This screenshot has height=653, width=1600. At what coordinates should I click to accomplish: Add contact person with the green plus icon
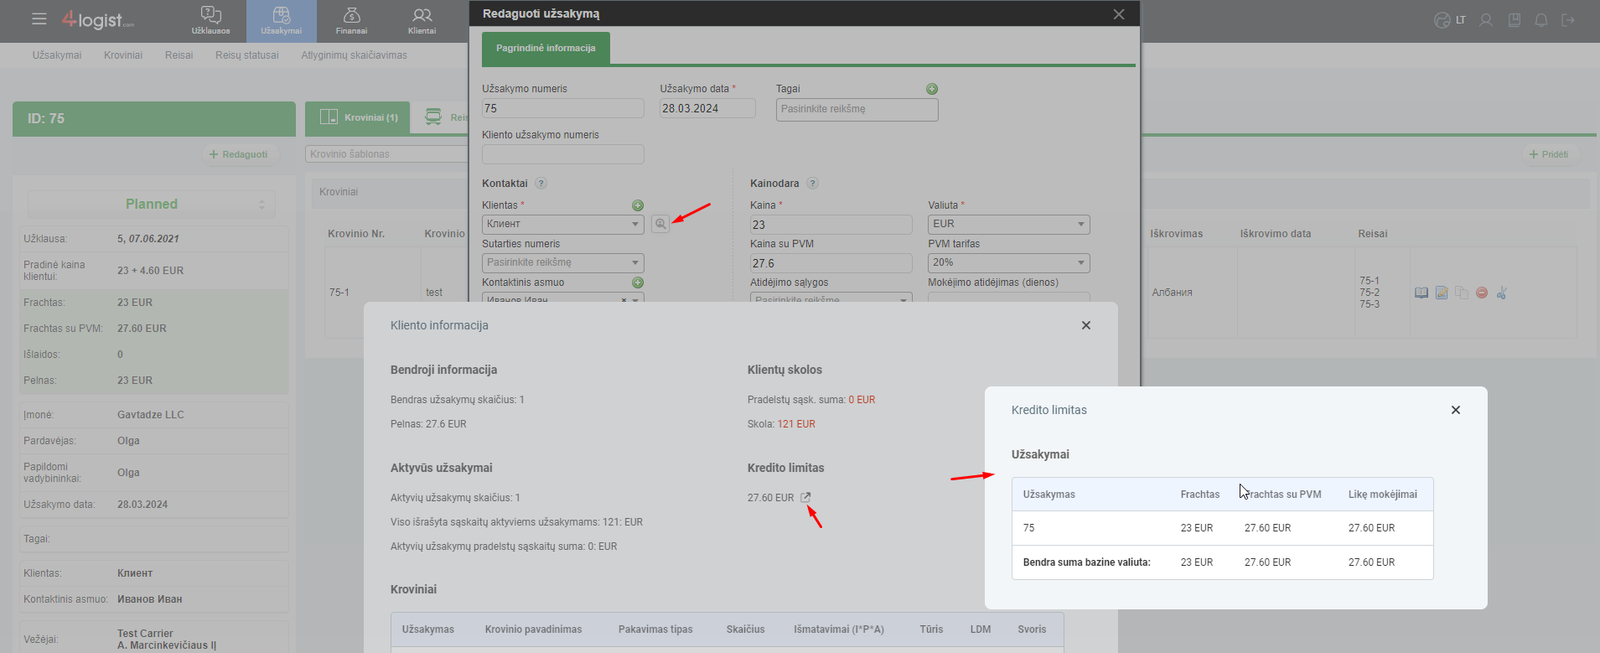pos(638,283)
